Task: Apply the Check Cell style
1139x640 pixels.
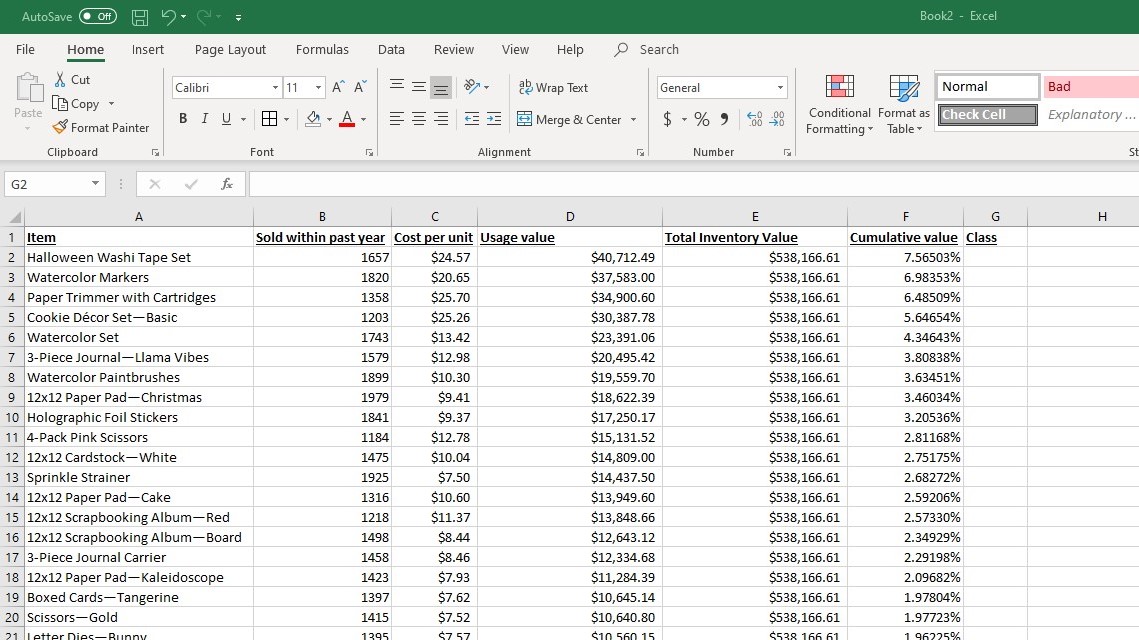Action: point(988,115)
